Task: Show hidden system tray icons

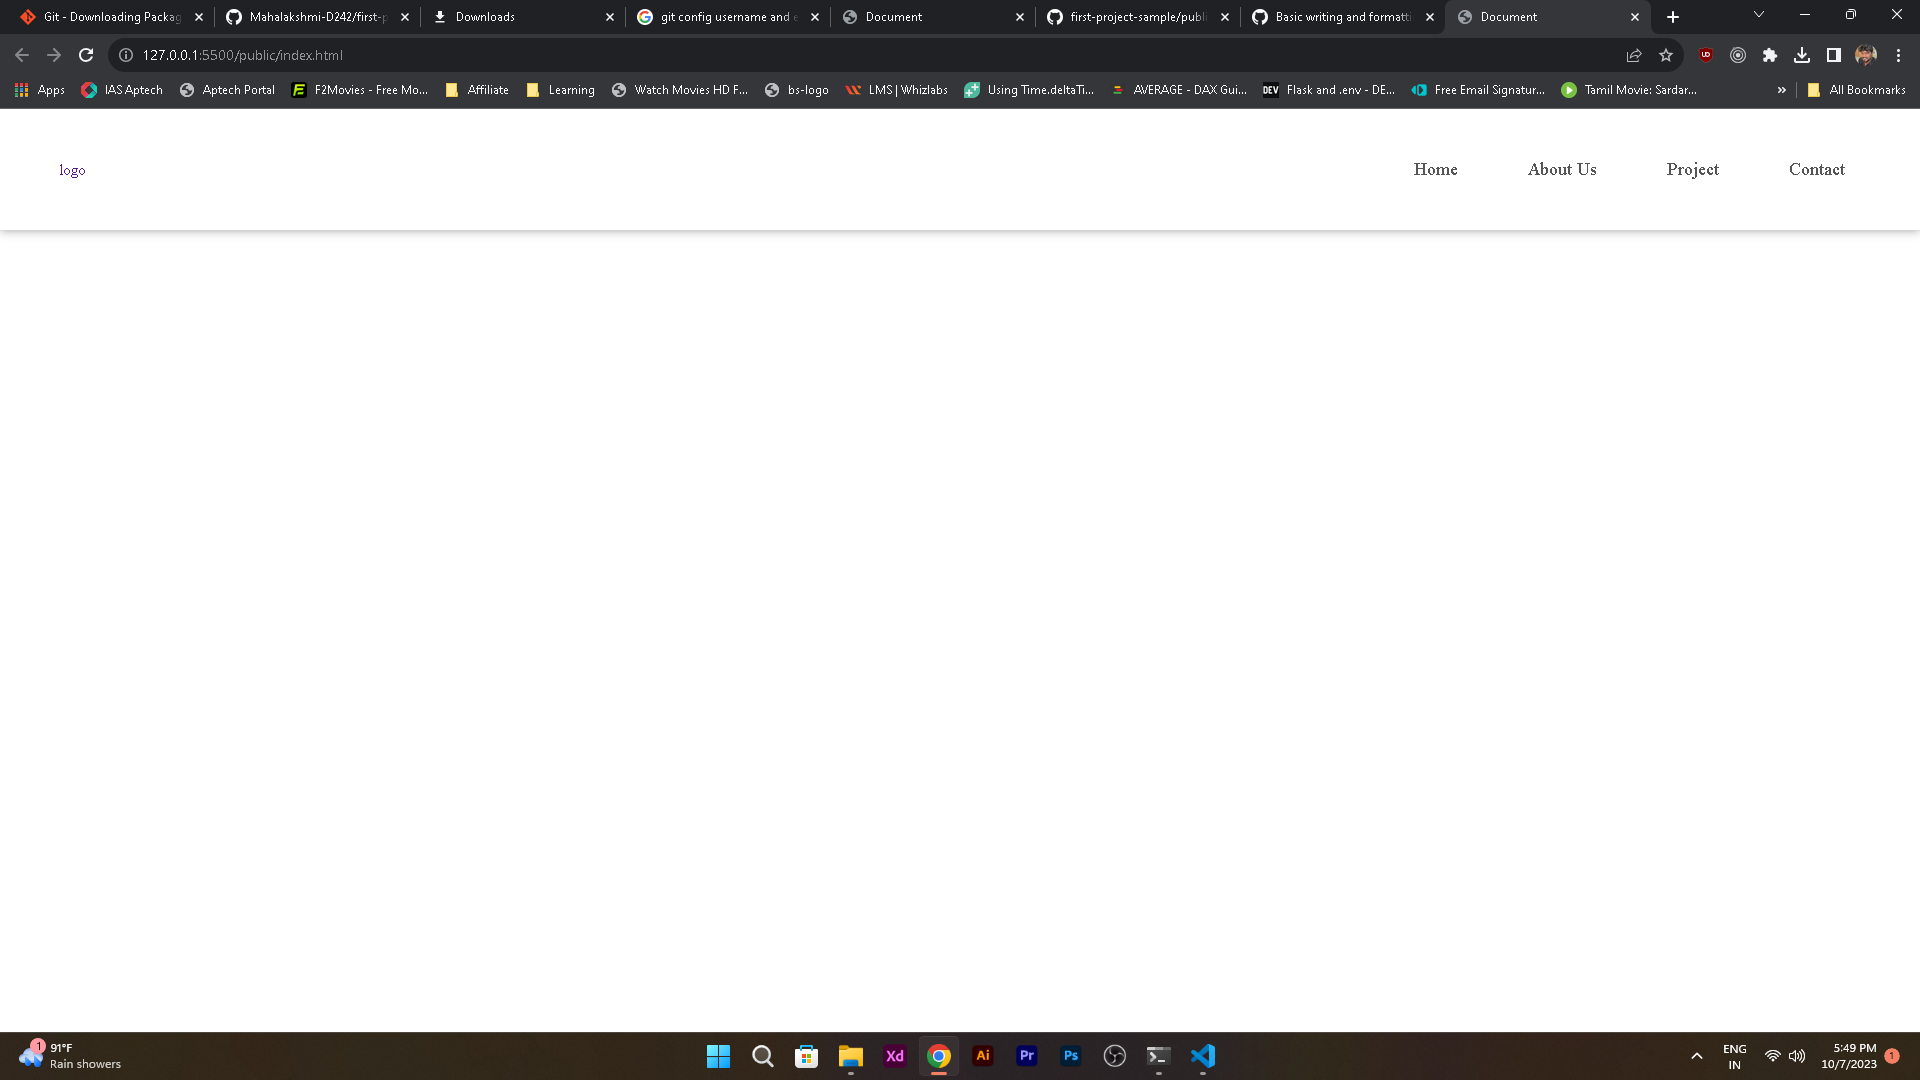Action: (x=1697, y=1056)
